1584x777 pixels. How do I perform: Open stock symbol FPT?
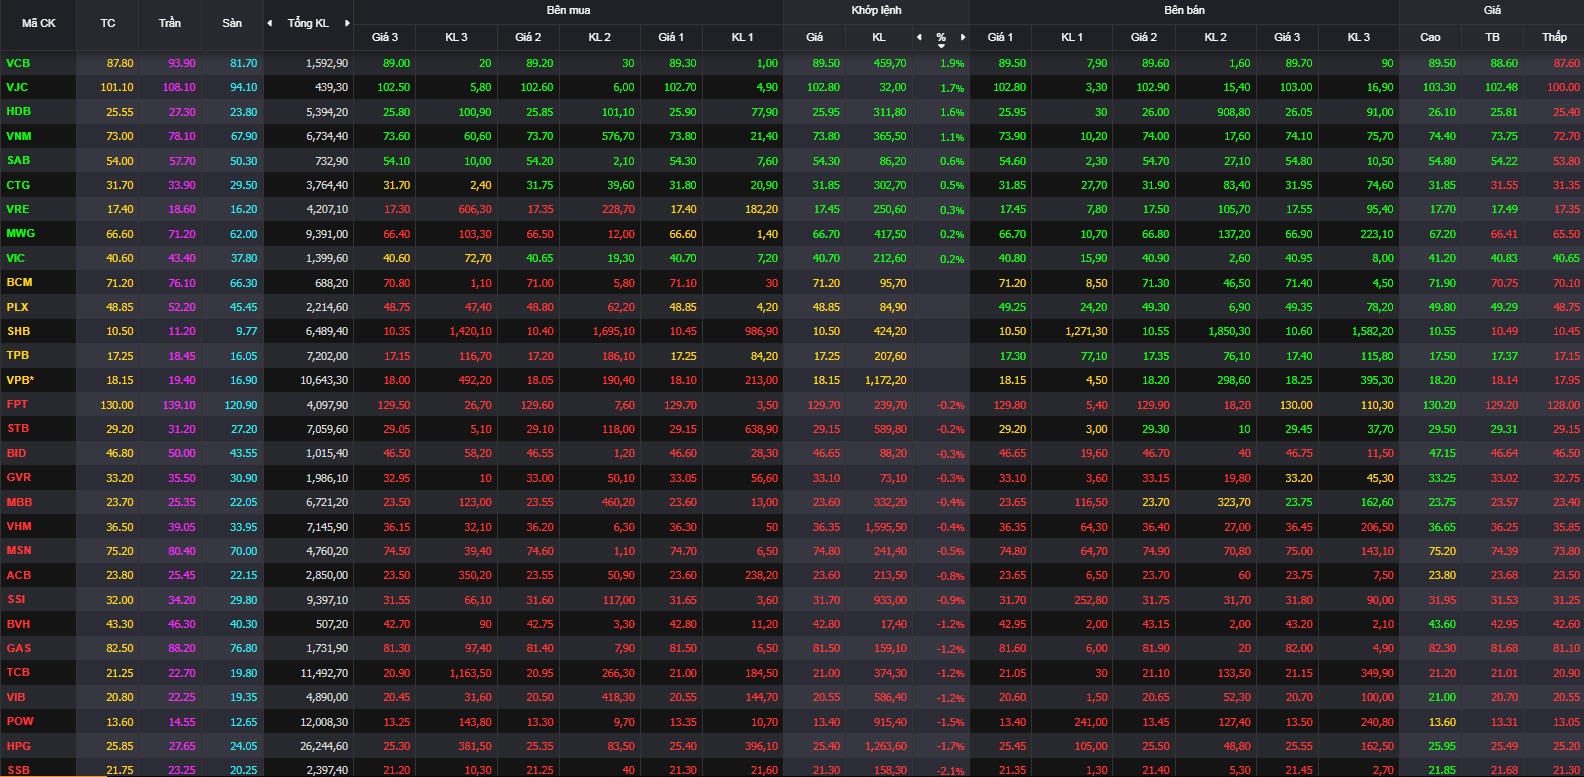tap(17, 404)
